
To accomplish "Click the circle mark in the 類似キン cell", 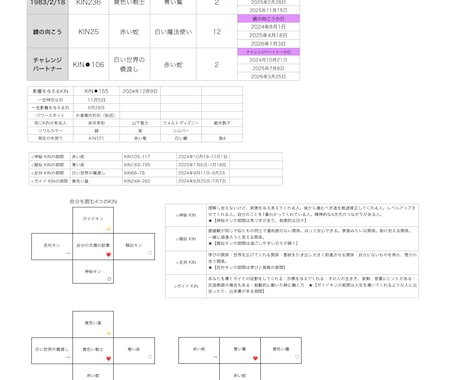I will pos(150,253).
